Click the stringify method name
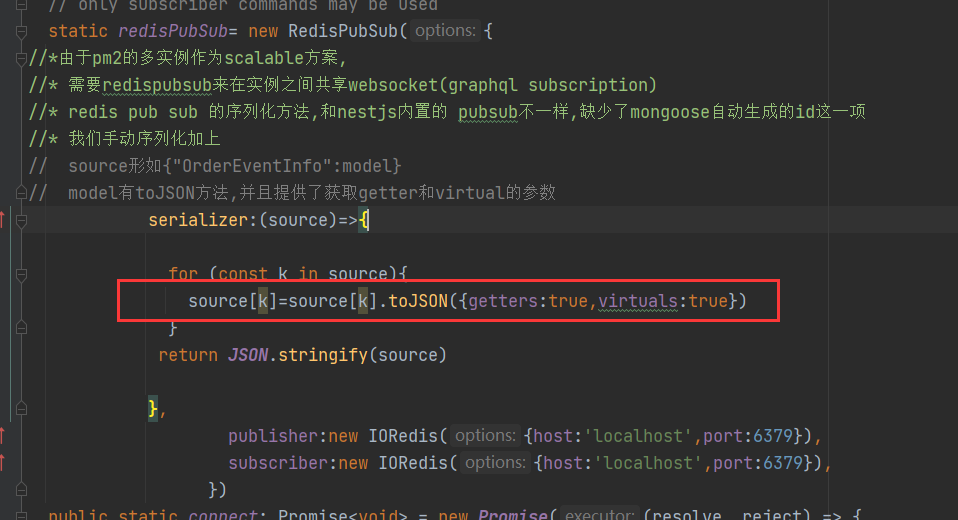This screenshot has height=520, width=958. [x=323, y=355]
